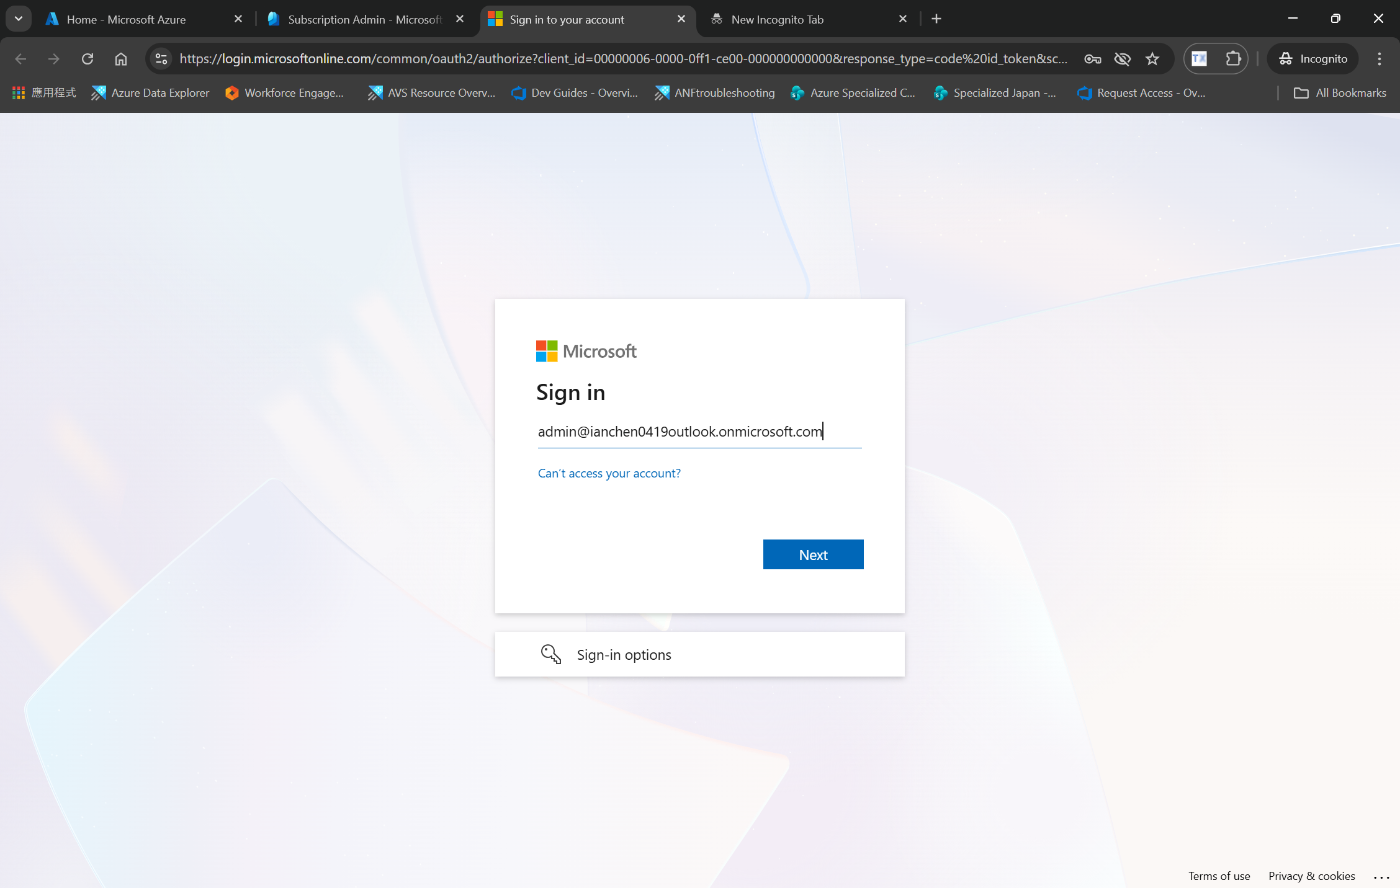This screenshot has width=1400, height=888.
Task: Click the sign-in email input field
Action: pos(699,432)
